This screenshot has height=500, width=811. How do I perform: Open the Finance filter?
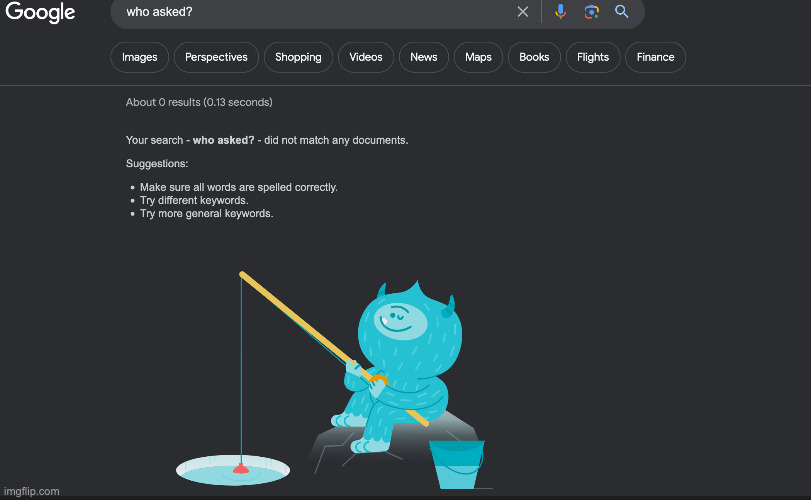(655, 57)
